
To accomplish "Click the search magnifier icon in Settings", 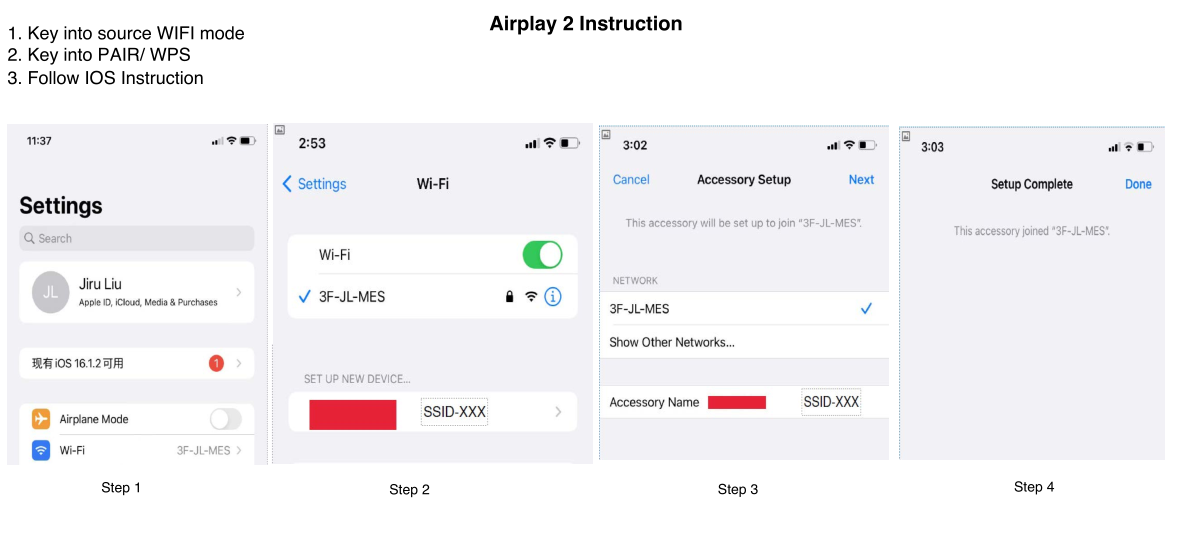I will tap(30, 239).
